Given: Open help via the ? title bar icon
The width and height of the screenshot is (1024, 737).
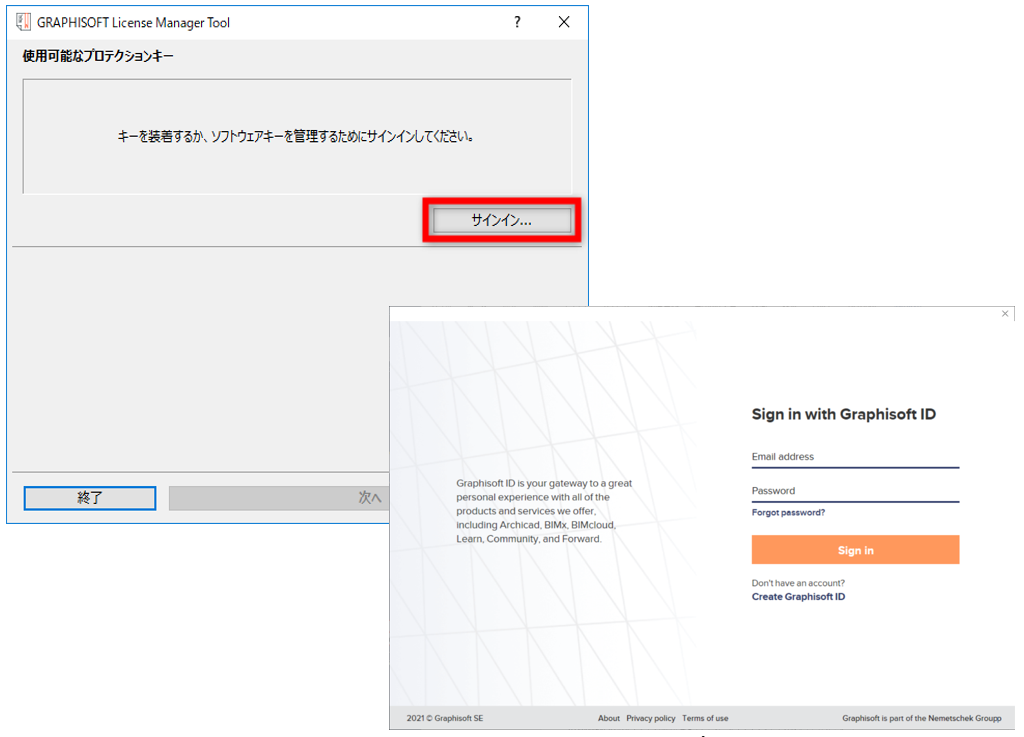Looking at the screenshot, I should click(x=517, y=22).
